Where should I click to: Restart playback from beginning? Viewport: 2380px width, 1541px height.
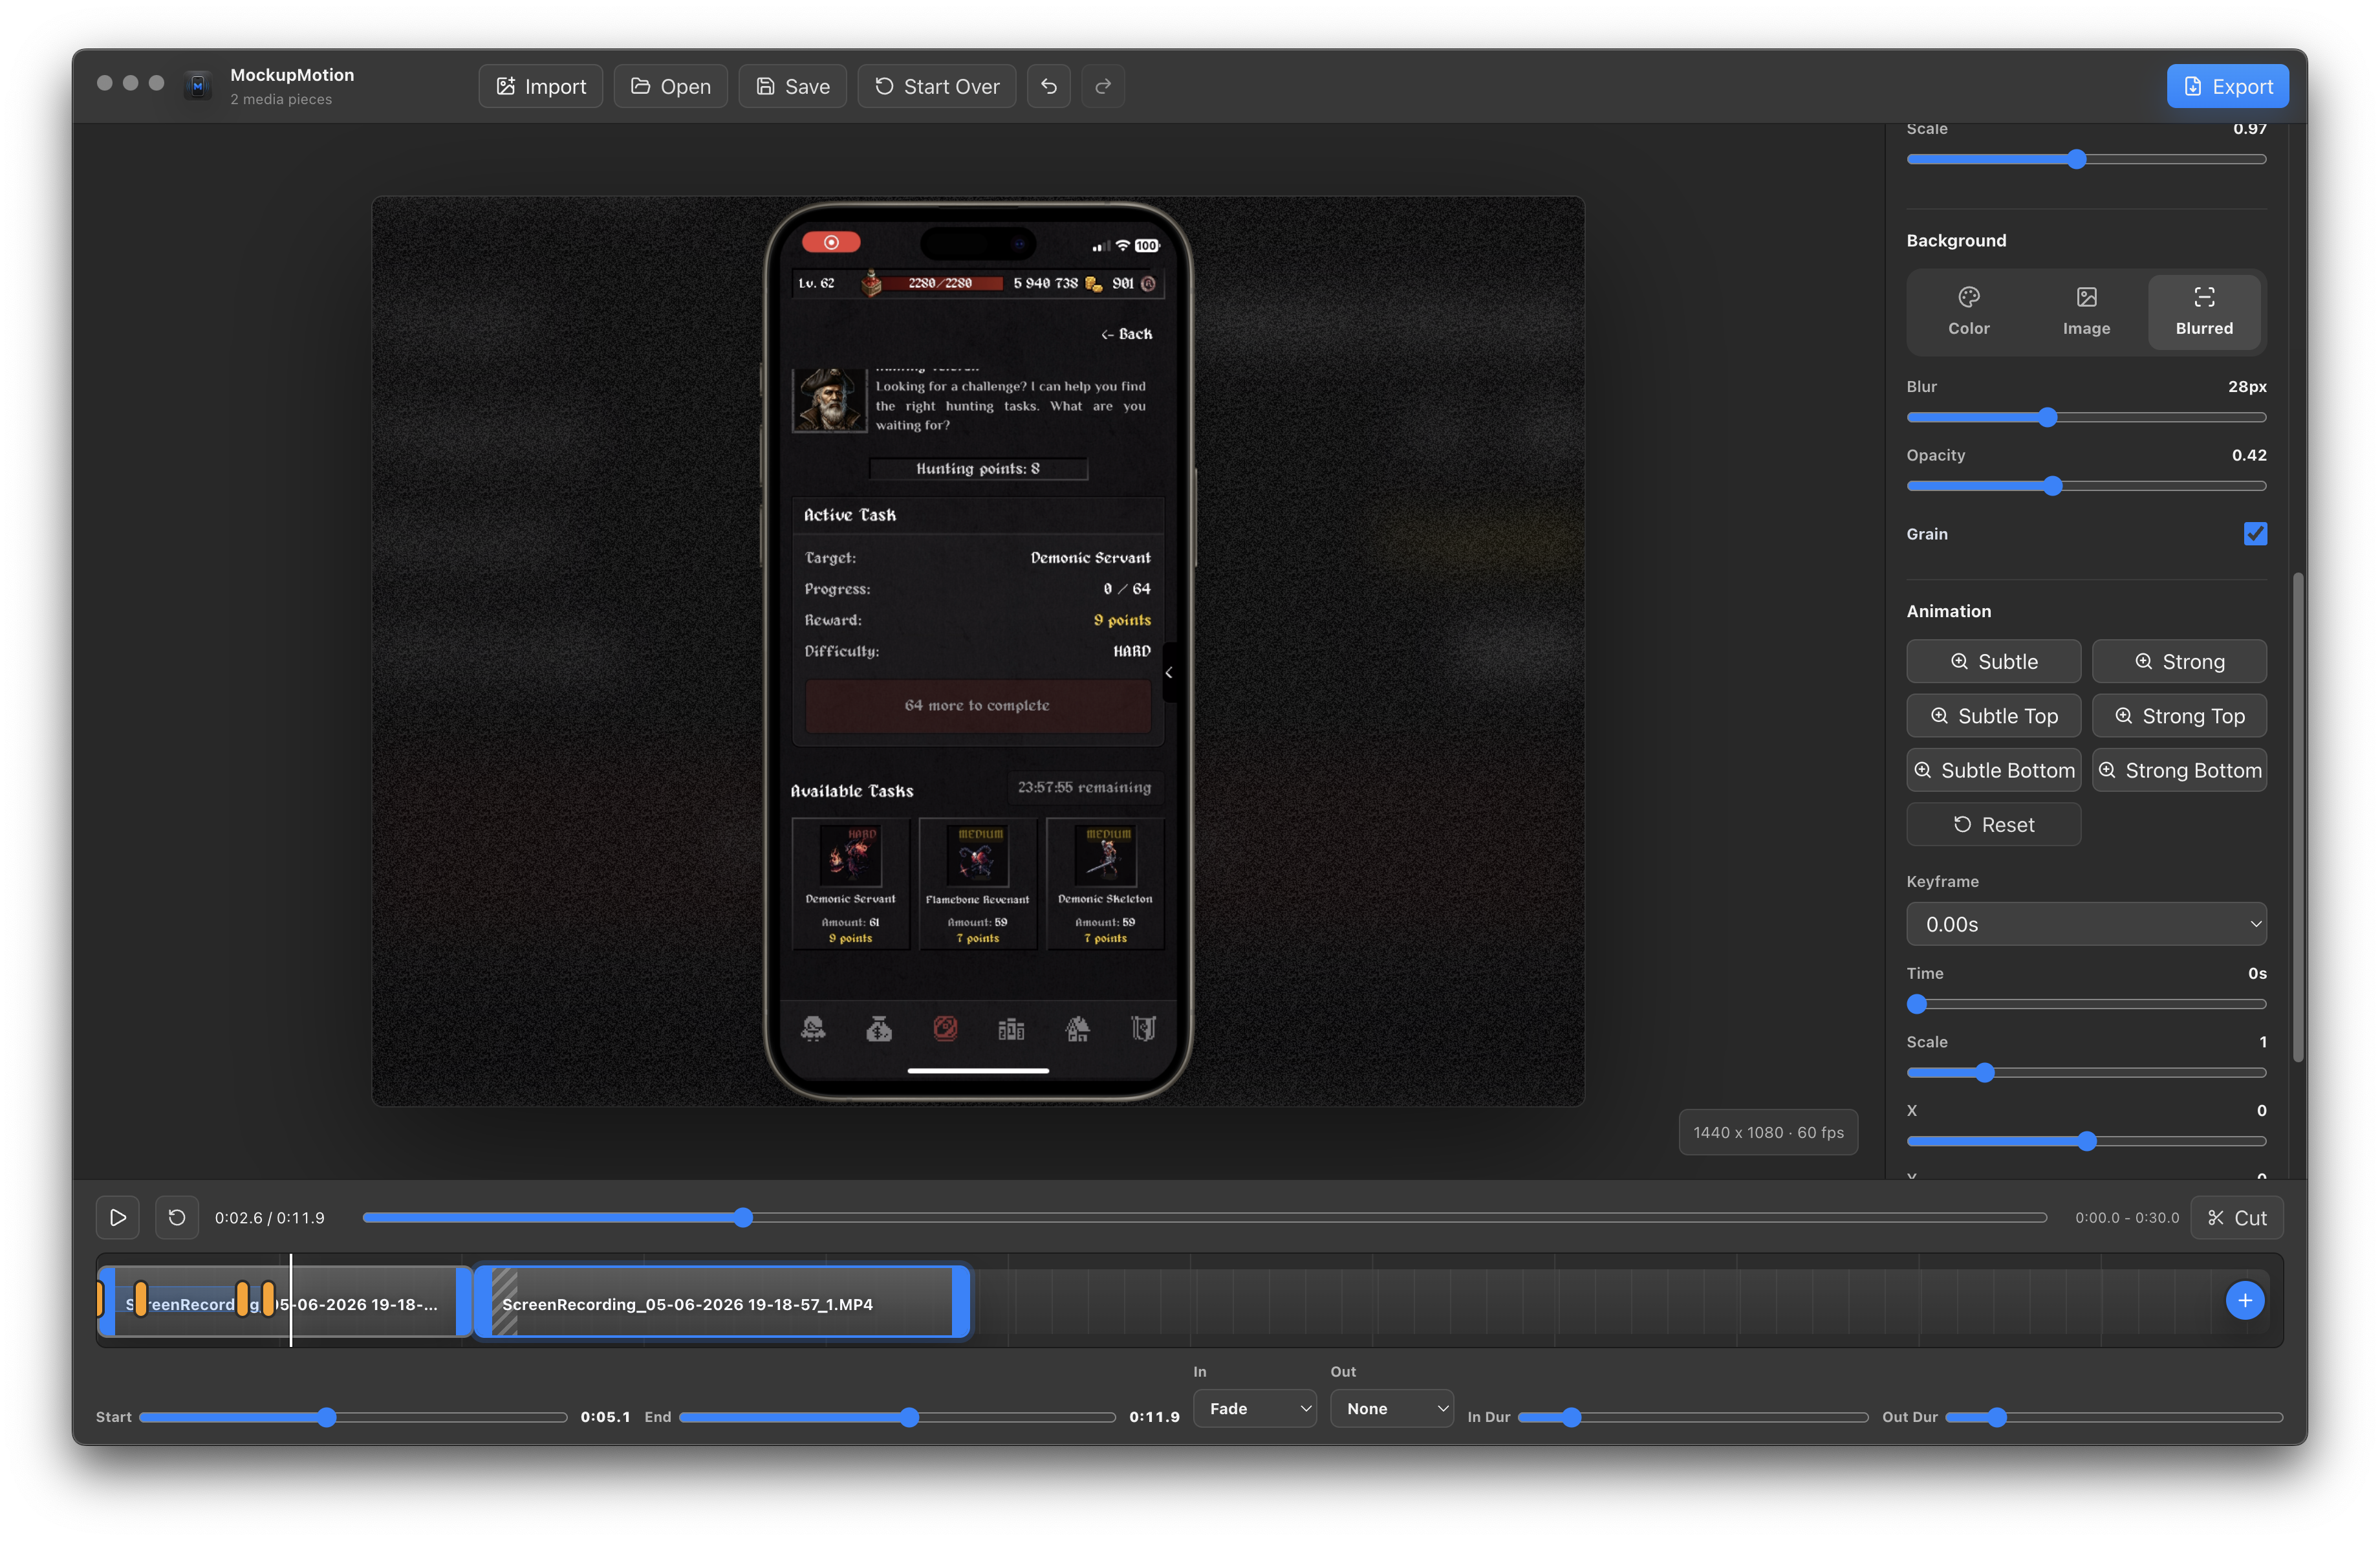(177, 1218)
